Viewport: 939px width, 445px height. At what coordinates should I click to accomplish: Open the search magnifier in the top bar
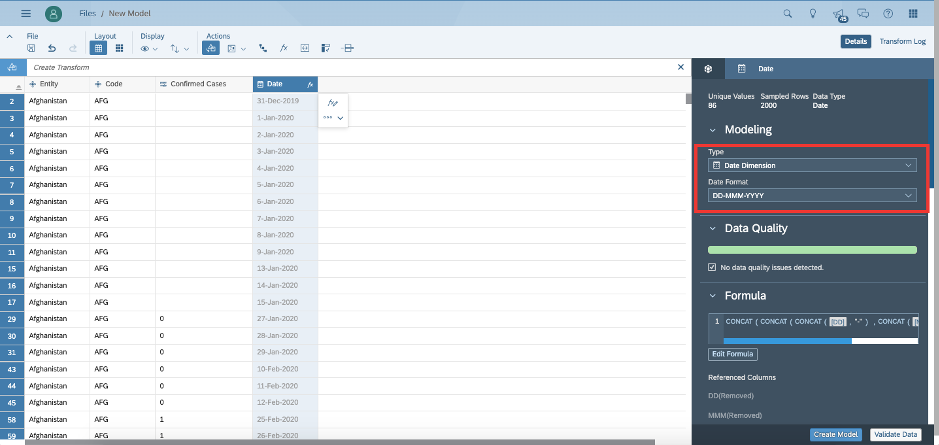(788, 13)
